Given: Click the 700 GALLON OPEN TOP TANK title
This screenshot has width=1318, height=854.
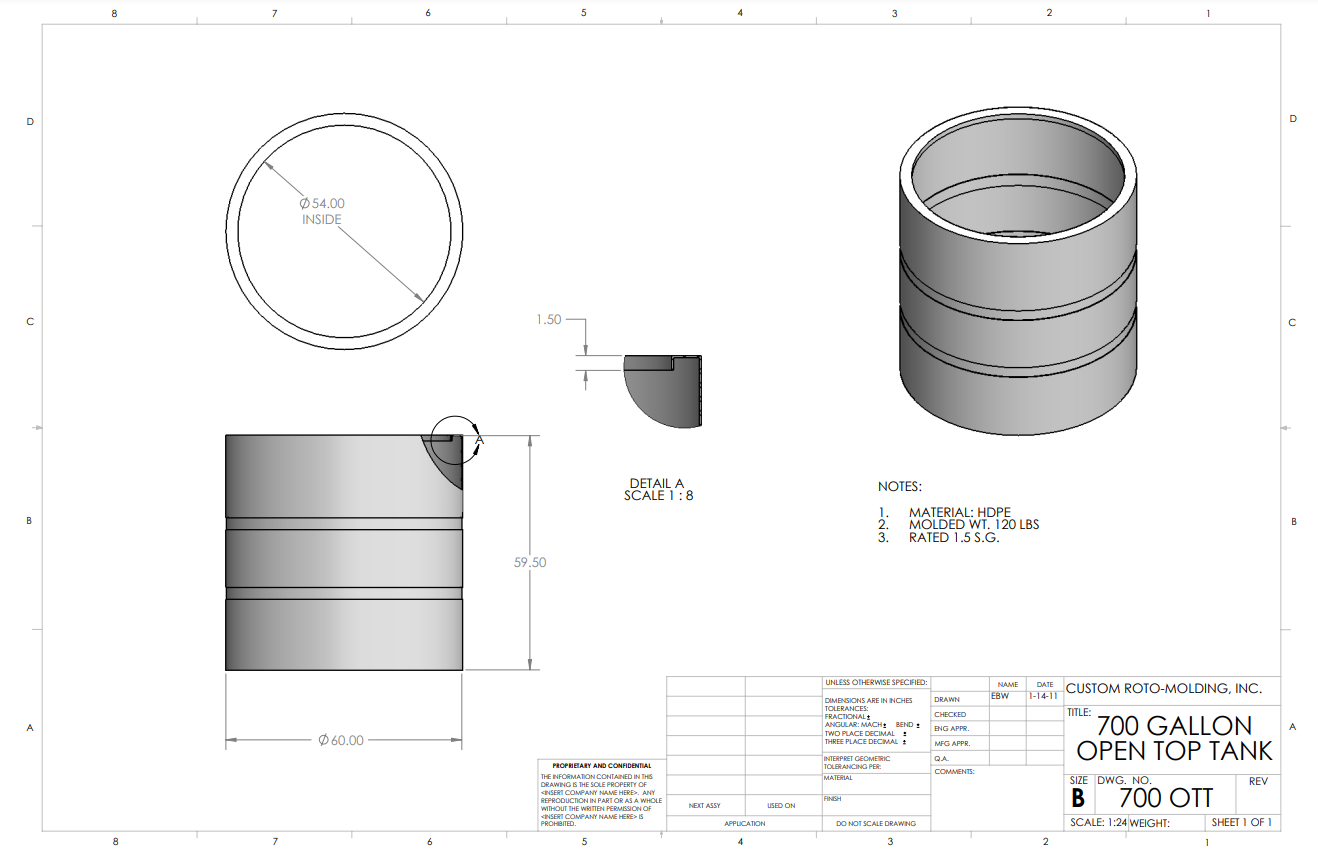Looking at the screenshot, I should [1174, 738].
